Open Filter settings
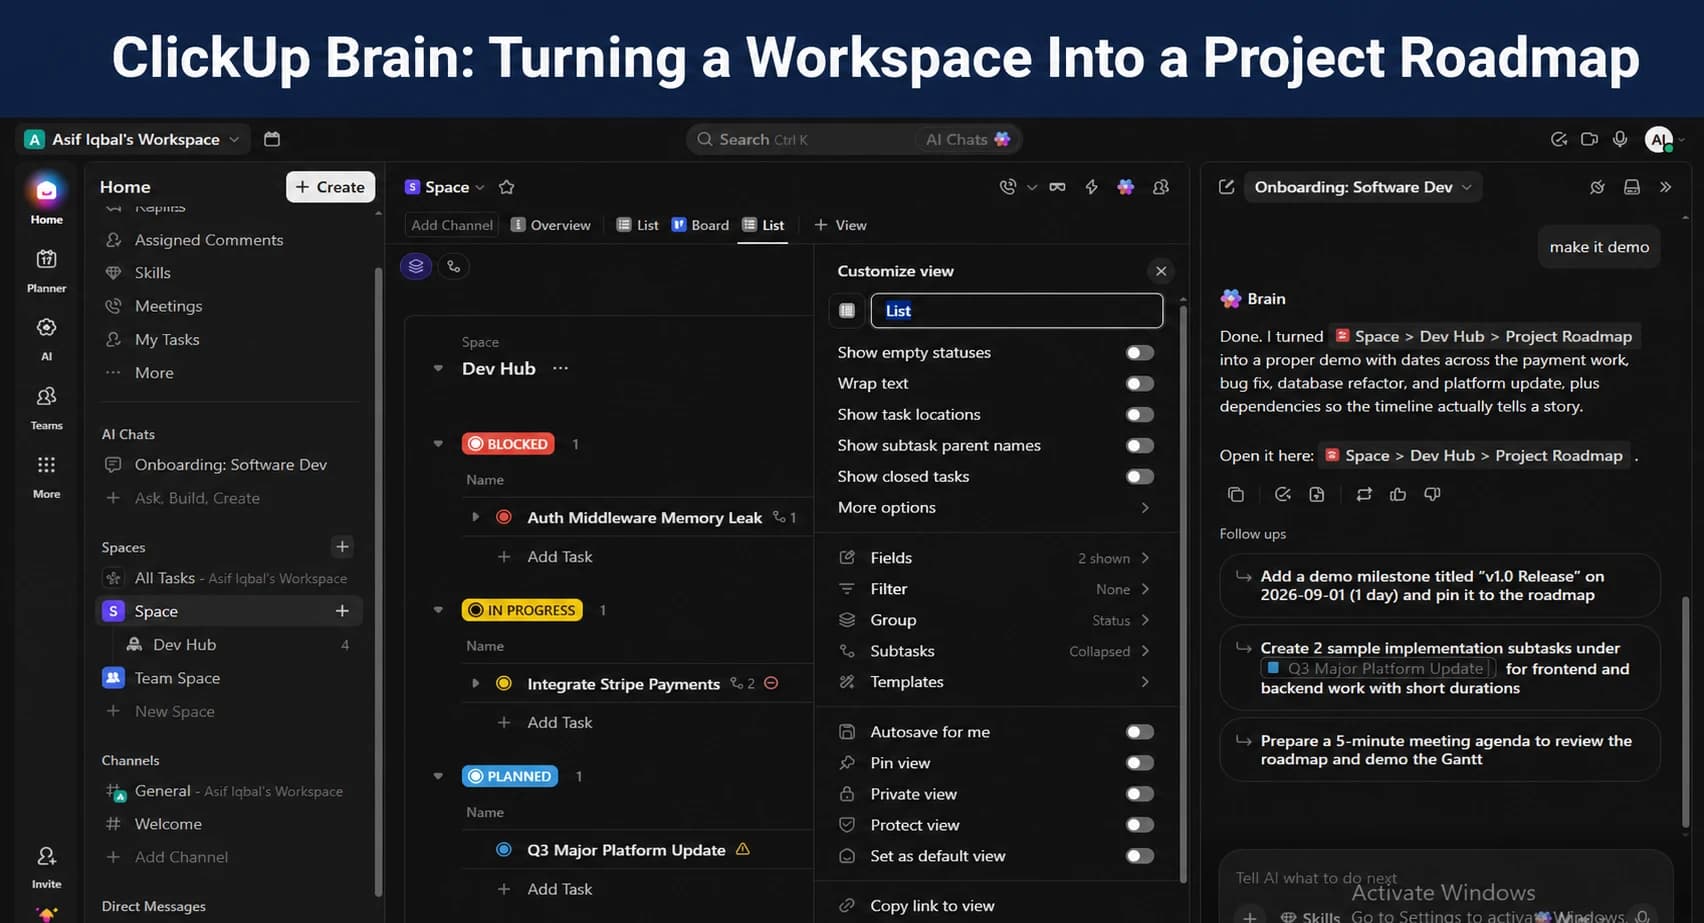 coord(994,589)
